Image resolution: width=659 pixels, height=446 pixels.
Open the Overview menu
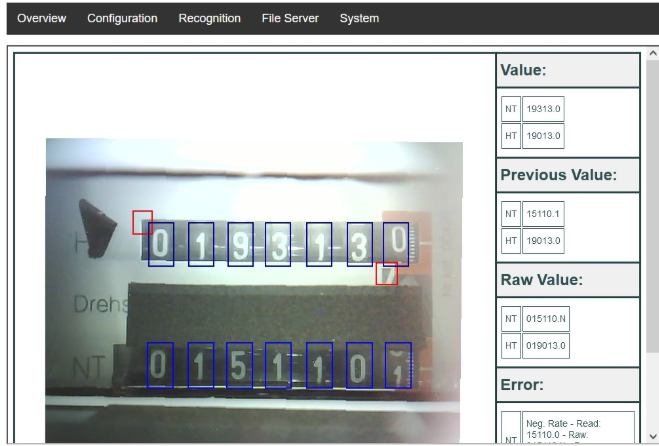[x=41, y=18]
